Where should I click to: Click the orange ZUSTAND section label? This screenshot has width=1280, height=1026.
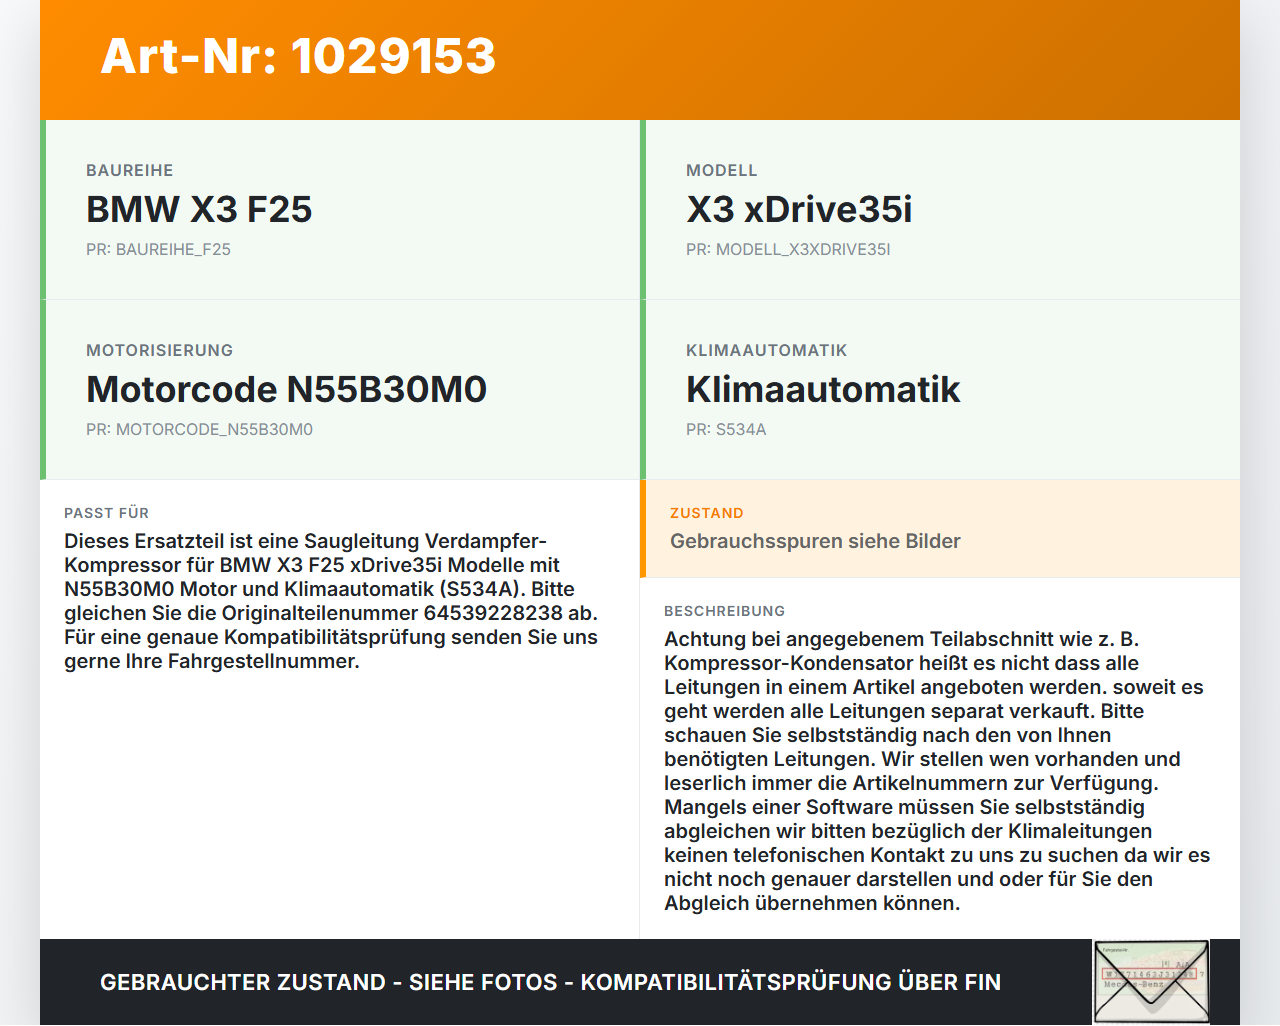click(707, 513)
